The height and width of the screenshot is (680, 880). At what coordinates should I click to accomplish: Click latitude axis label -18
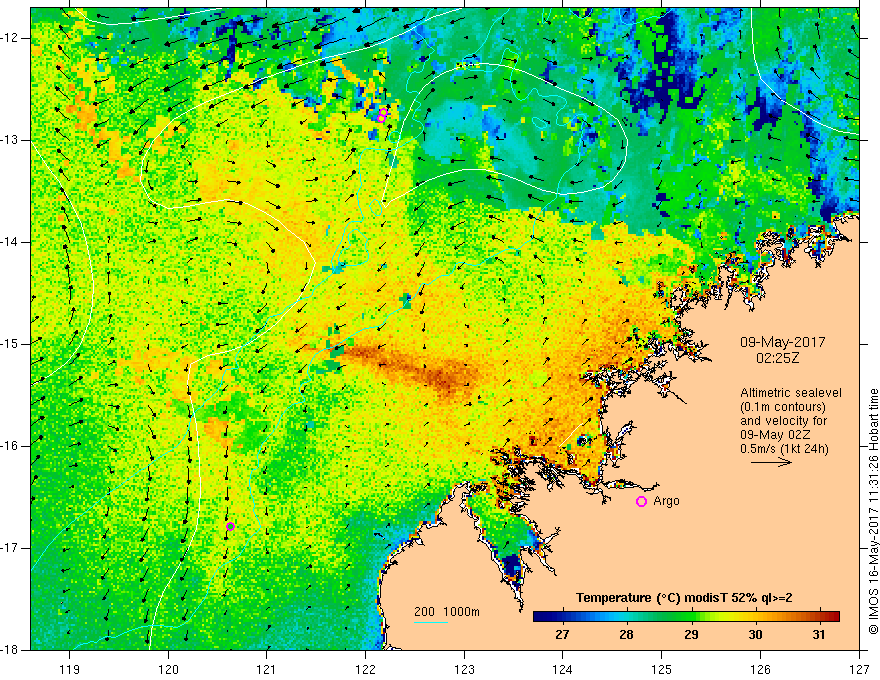click(x=10, y=649)
